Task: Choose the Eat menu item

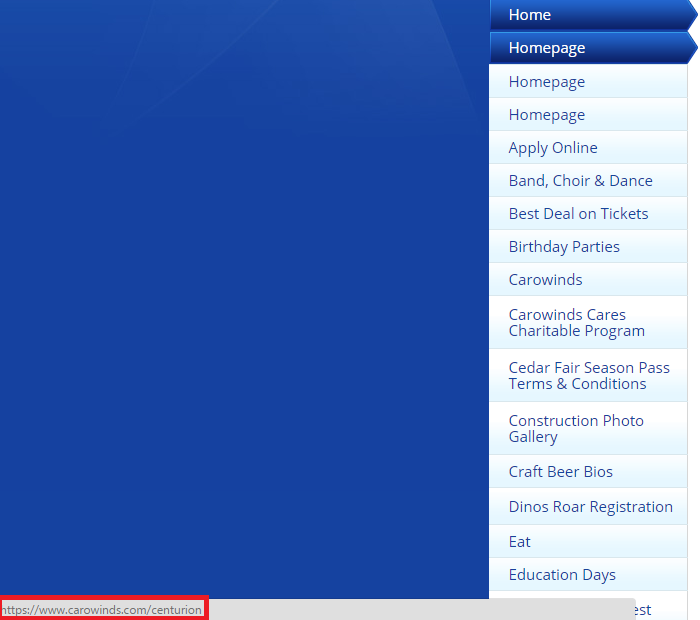Action: pyautogui.click(x=520, y=542)
